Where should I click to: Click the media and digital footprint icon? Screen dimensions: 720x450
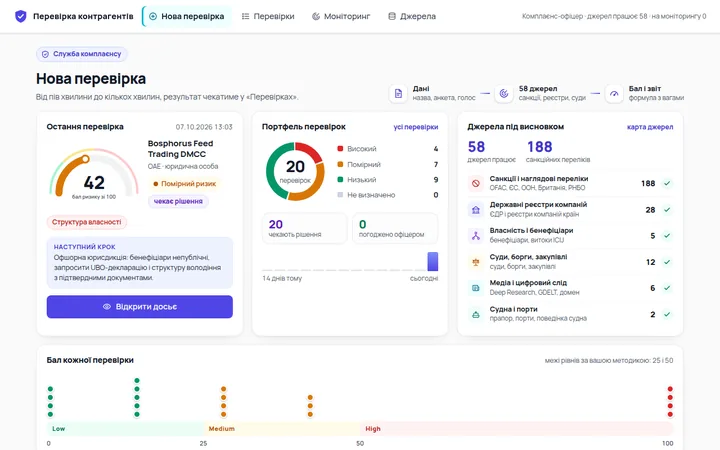[x=476, y=288]
